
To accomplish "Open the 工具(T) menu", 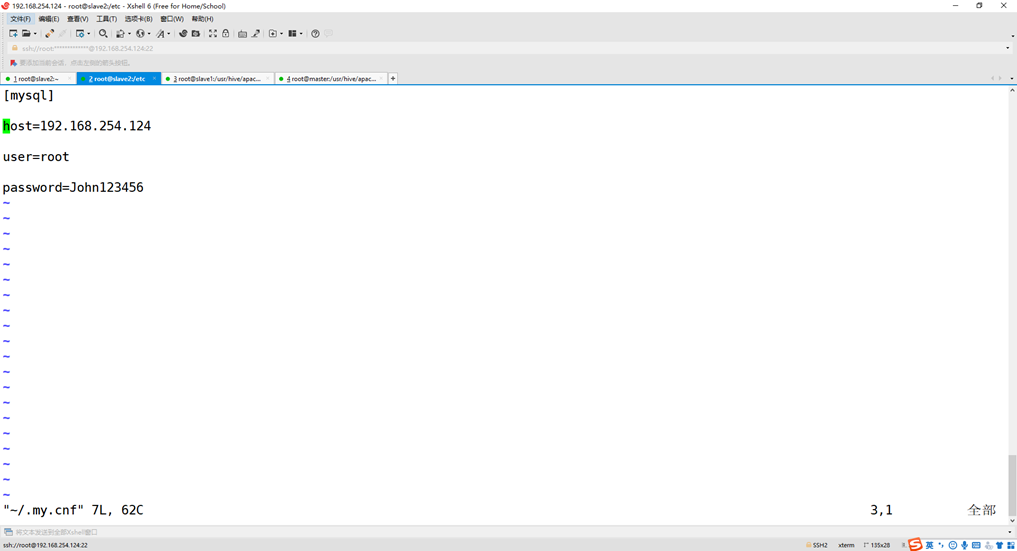I will click(x=106, y=19).
